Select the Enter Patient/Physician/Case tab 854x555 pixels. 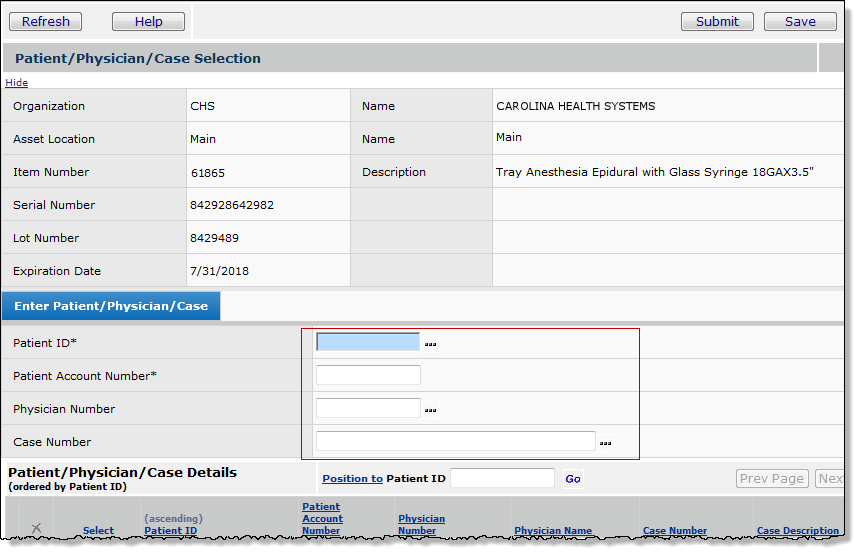pyautogui.click(x=111, y=306)
